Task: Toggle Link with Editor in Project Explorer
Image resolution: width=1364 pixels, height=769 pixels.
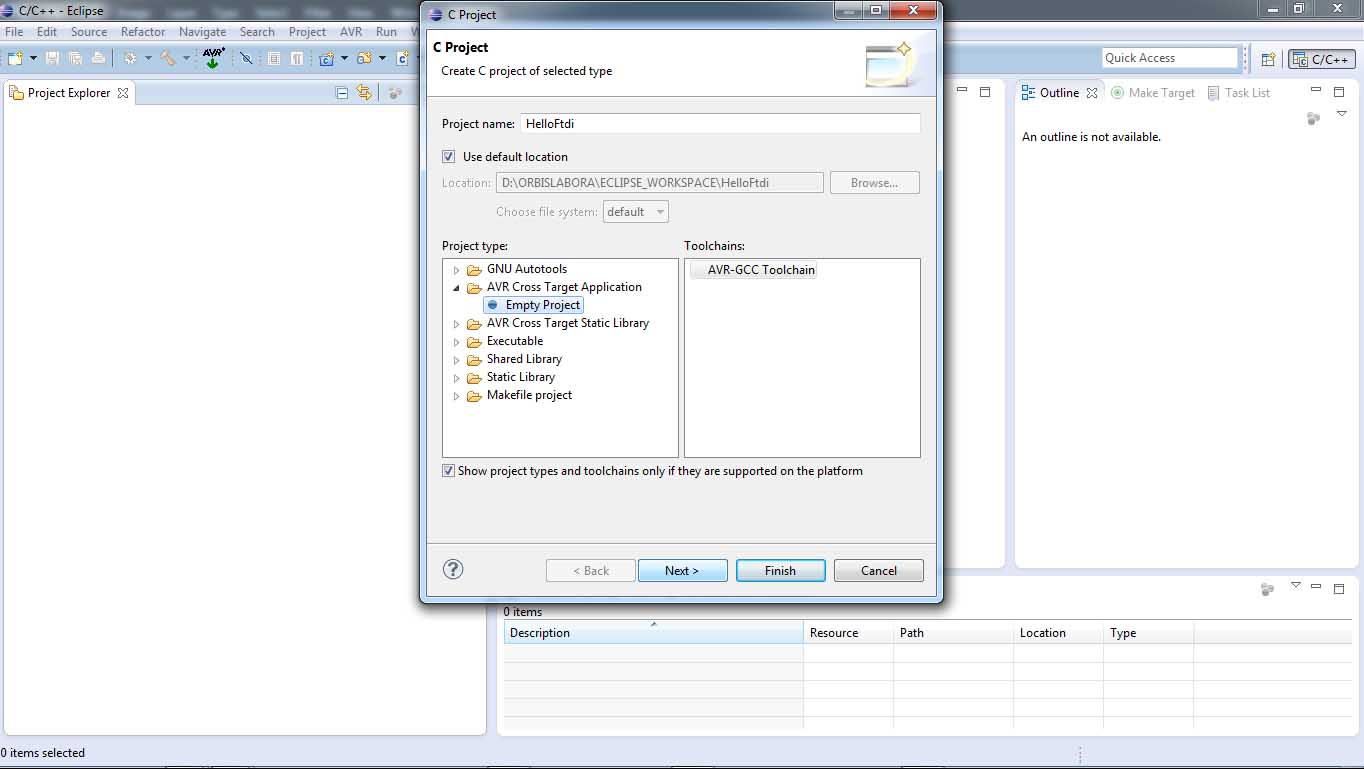Action: (x=364, y=93)
